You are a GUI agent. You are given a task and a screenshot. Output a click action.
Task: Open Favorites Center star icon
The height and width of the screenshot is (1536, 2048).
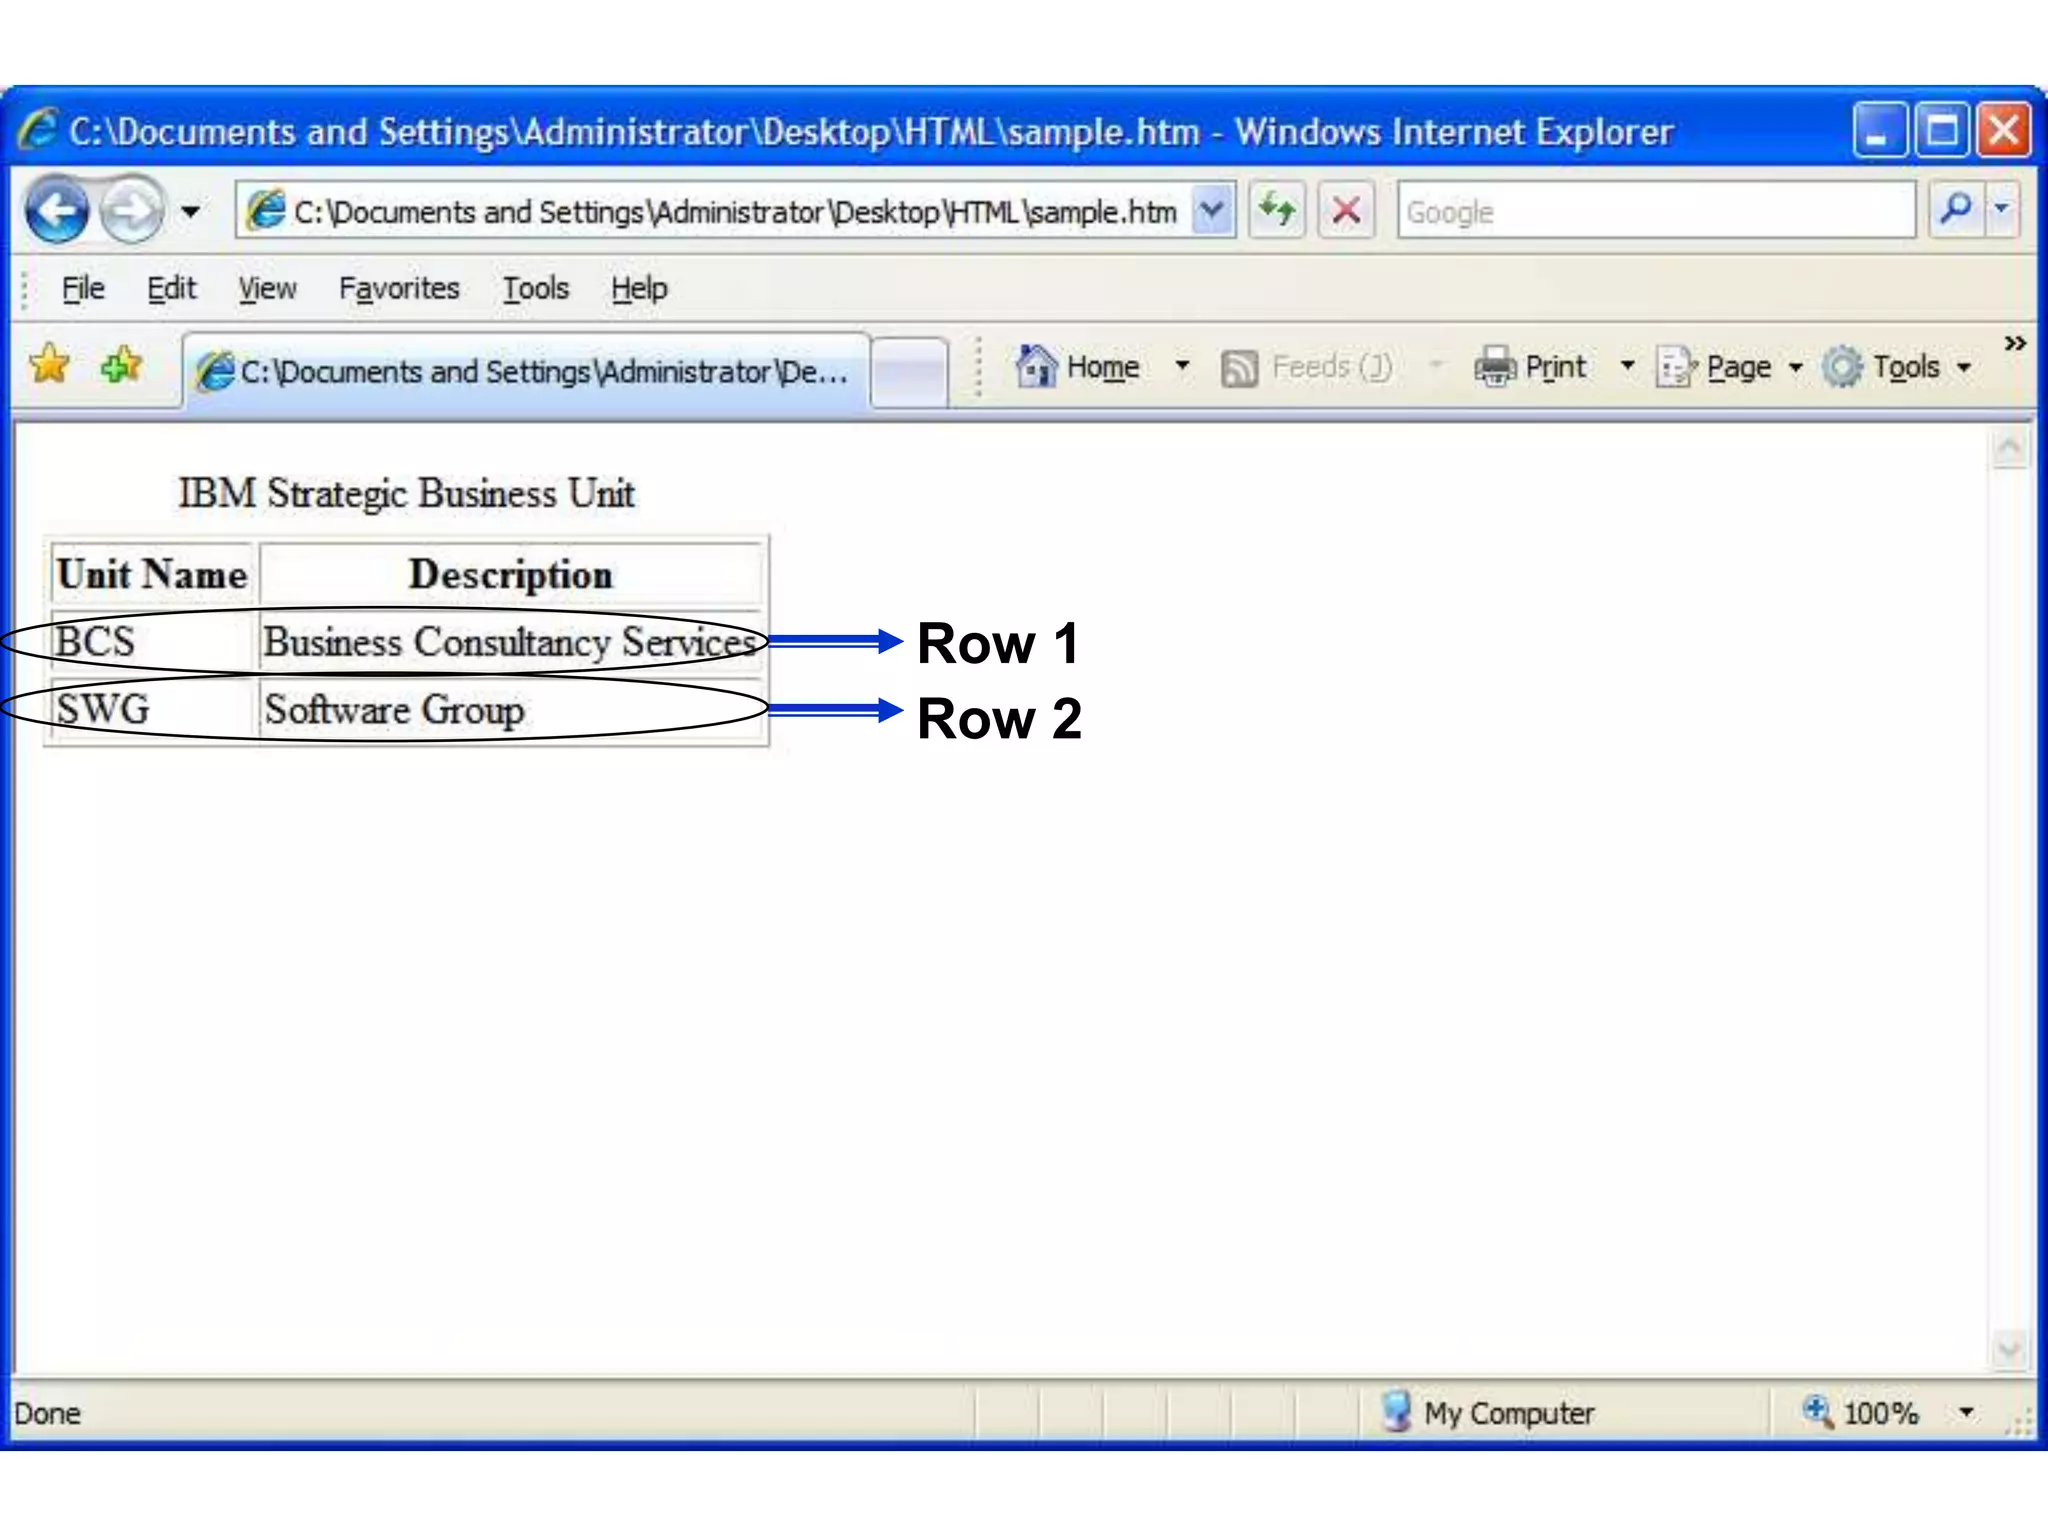click(49, 365)
